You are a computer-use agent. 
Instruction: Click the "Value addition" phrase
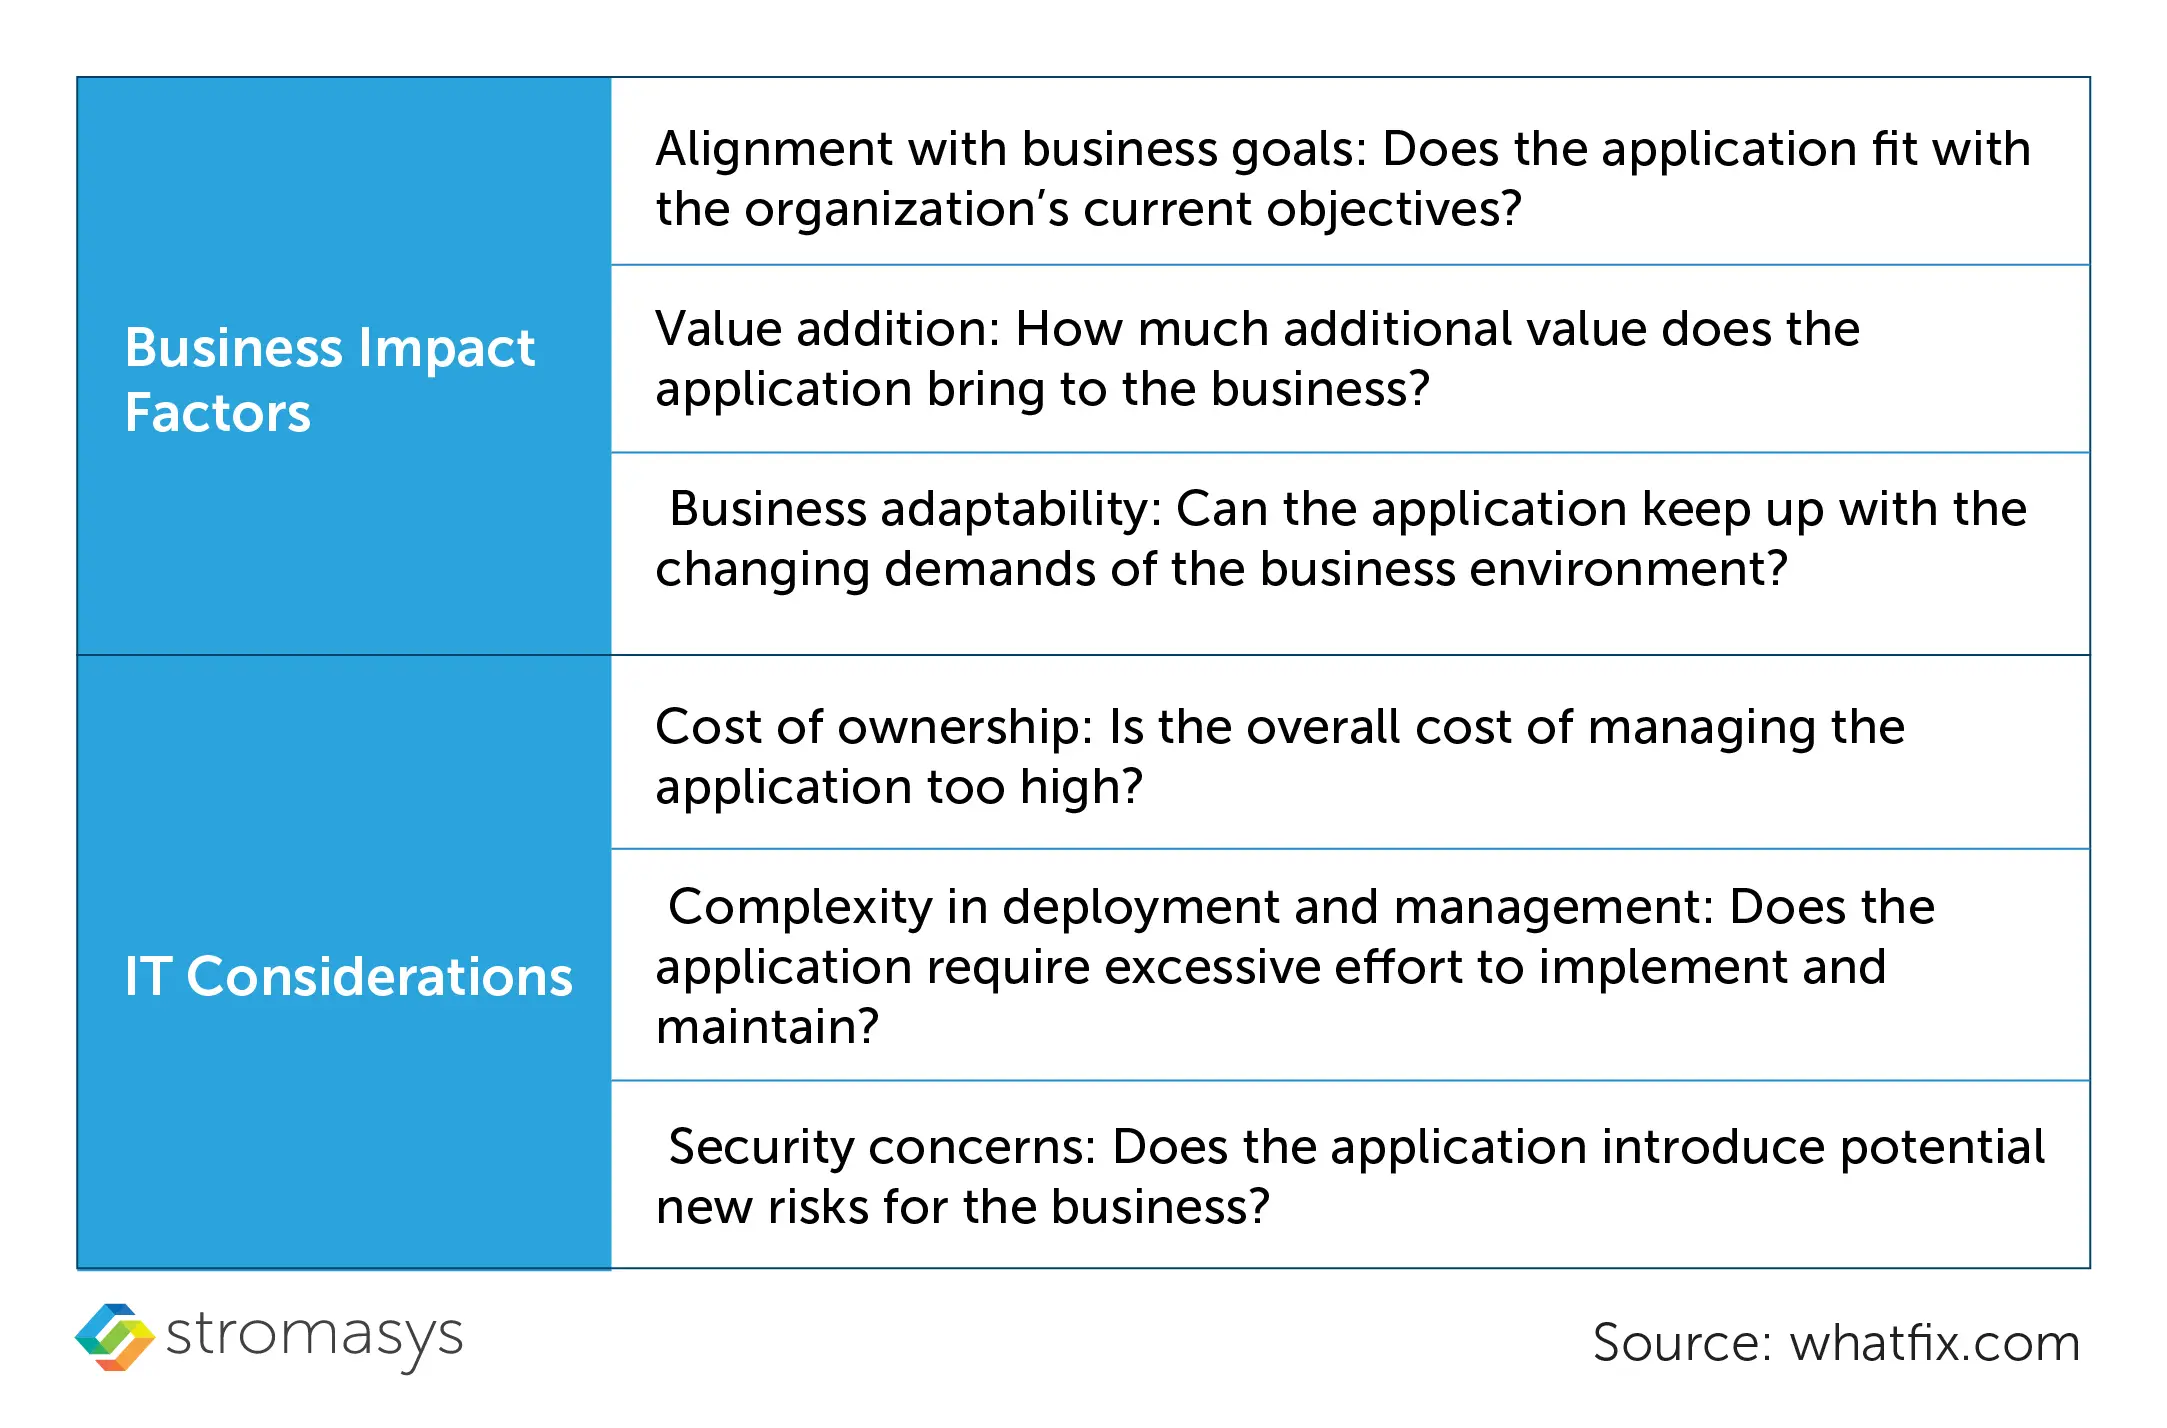(826, 329)
